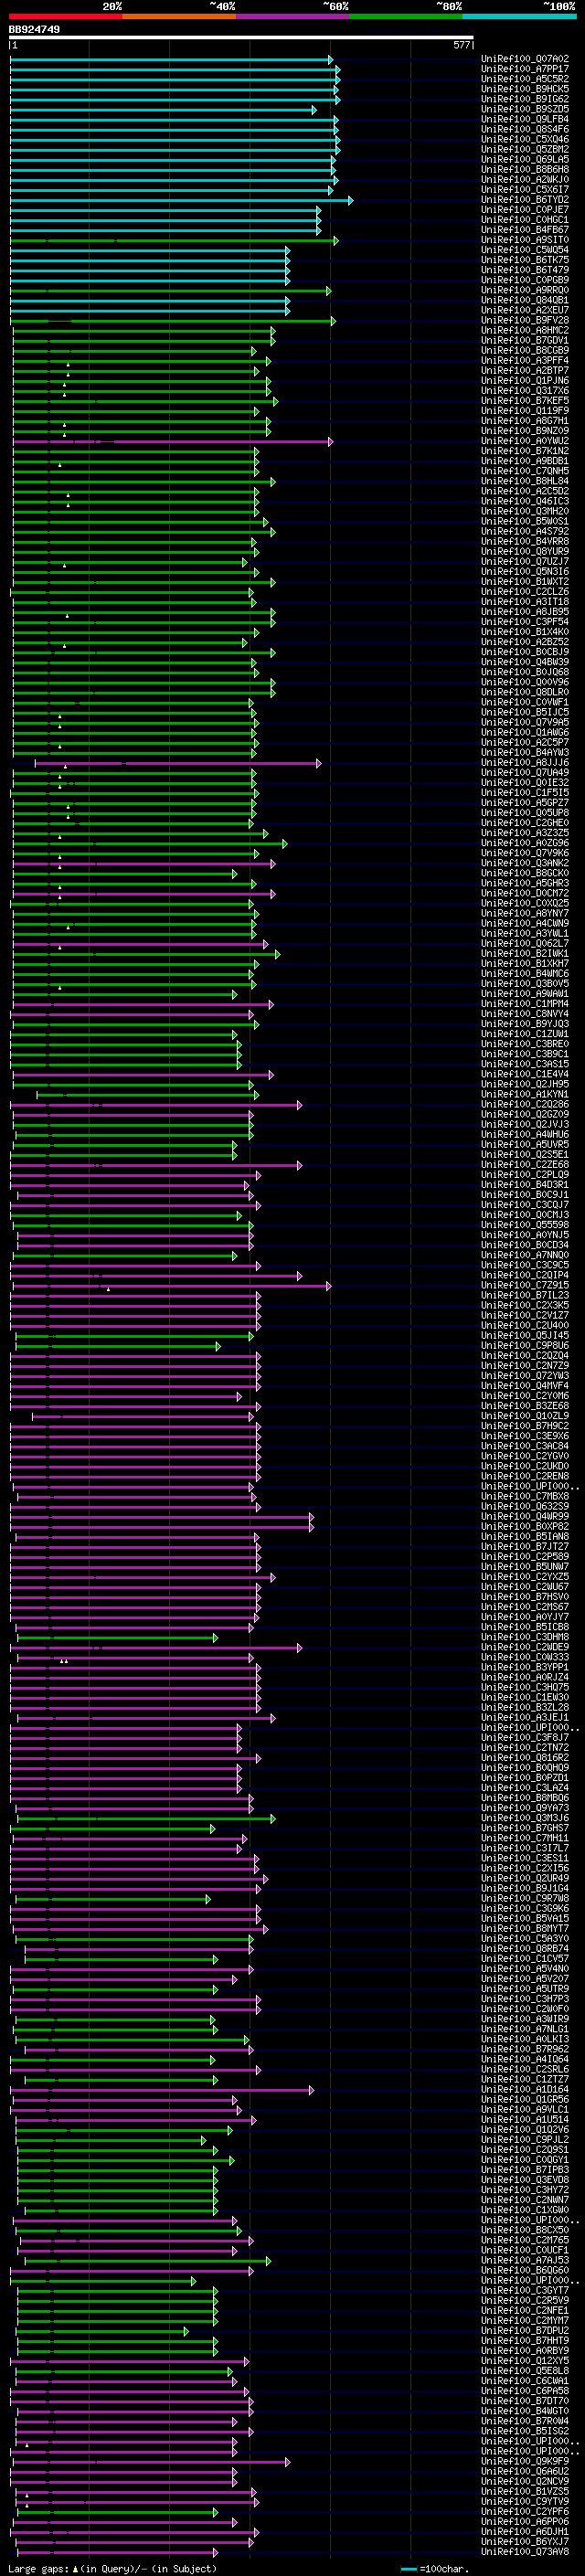Pick the UniRef100_Q9K9F9 row label
Viewport: 585px width, 2576px height.
coord(525,2461)
